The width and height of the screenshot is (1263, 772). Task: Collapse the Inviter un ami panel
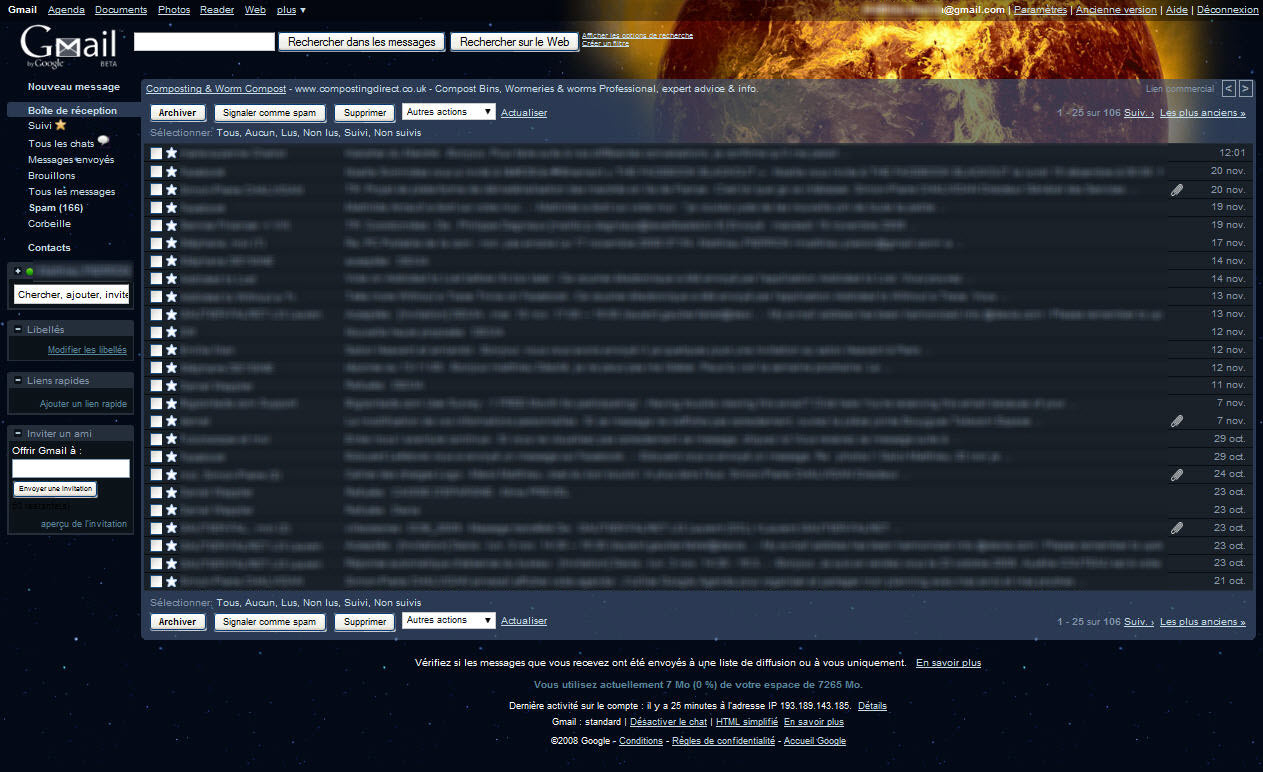pos(18,433)
